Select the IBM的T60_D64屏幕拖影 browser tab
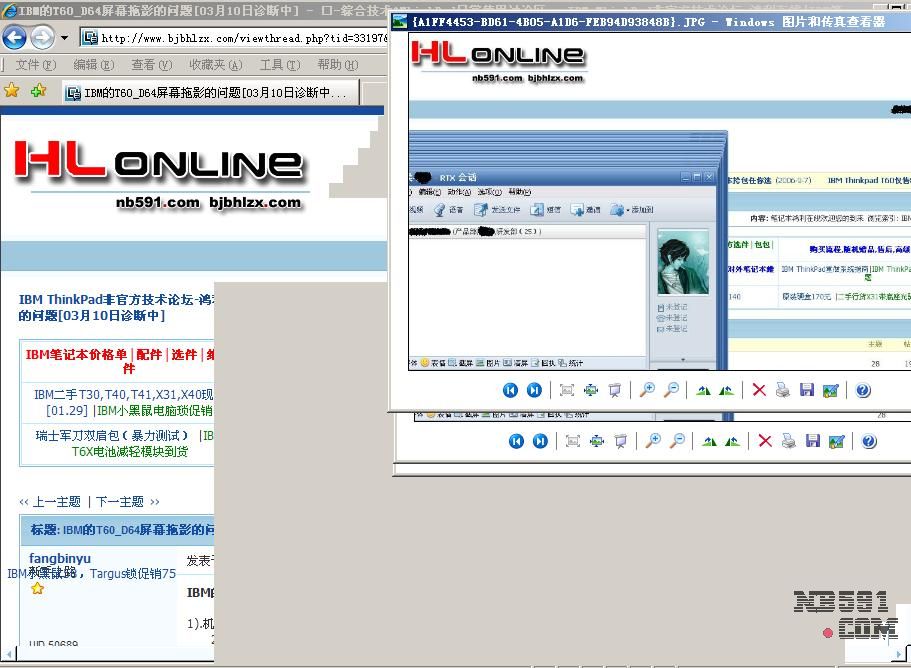Screen dimensions: 911x668 [211, 92]
